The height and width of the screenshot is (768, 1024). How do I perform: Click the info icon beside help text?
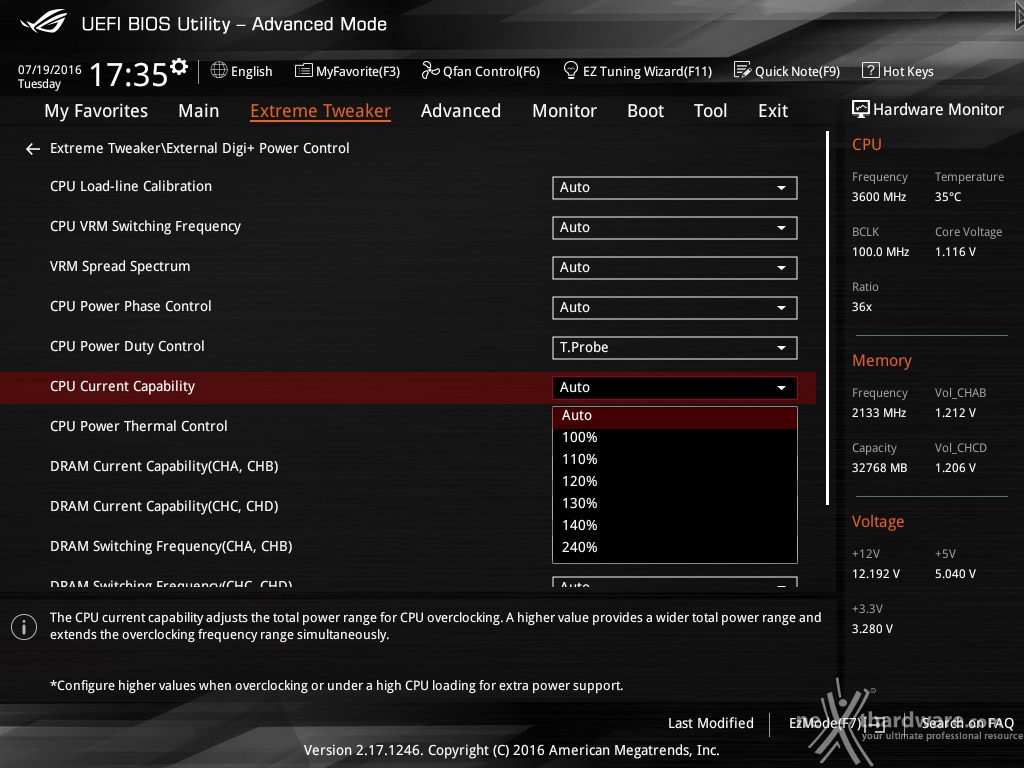click(24, 627)
